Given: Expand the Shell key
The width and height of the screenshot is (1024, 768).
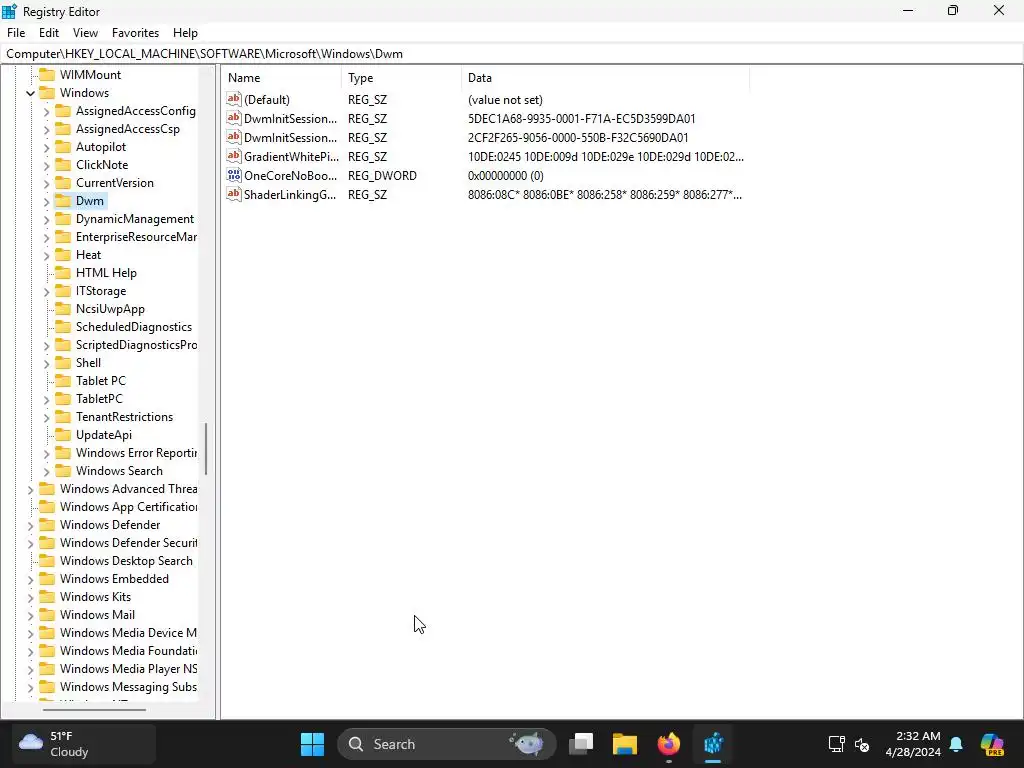Looking at the screenshot, I should pos(46,364).
